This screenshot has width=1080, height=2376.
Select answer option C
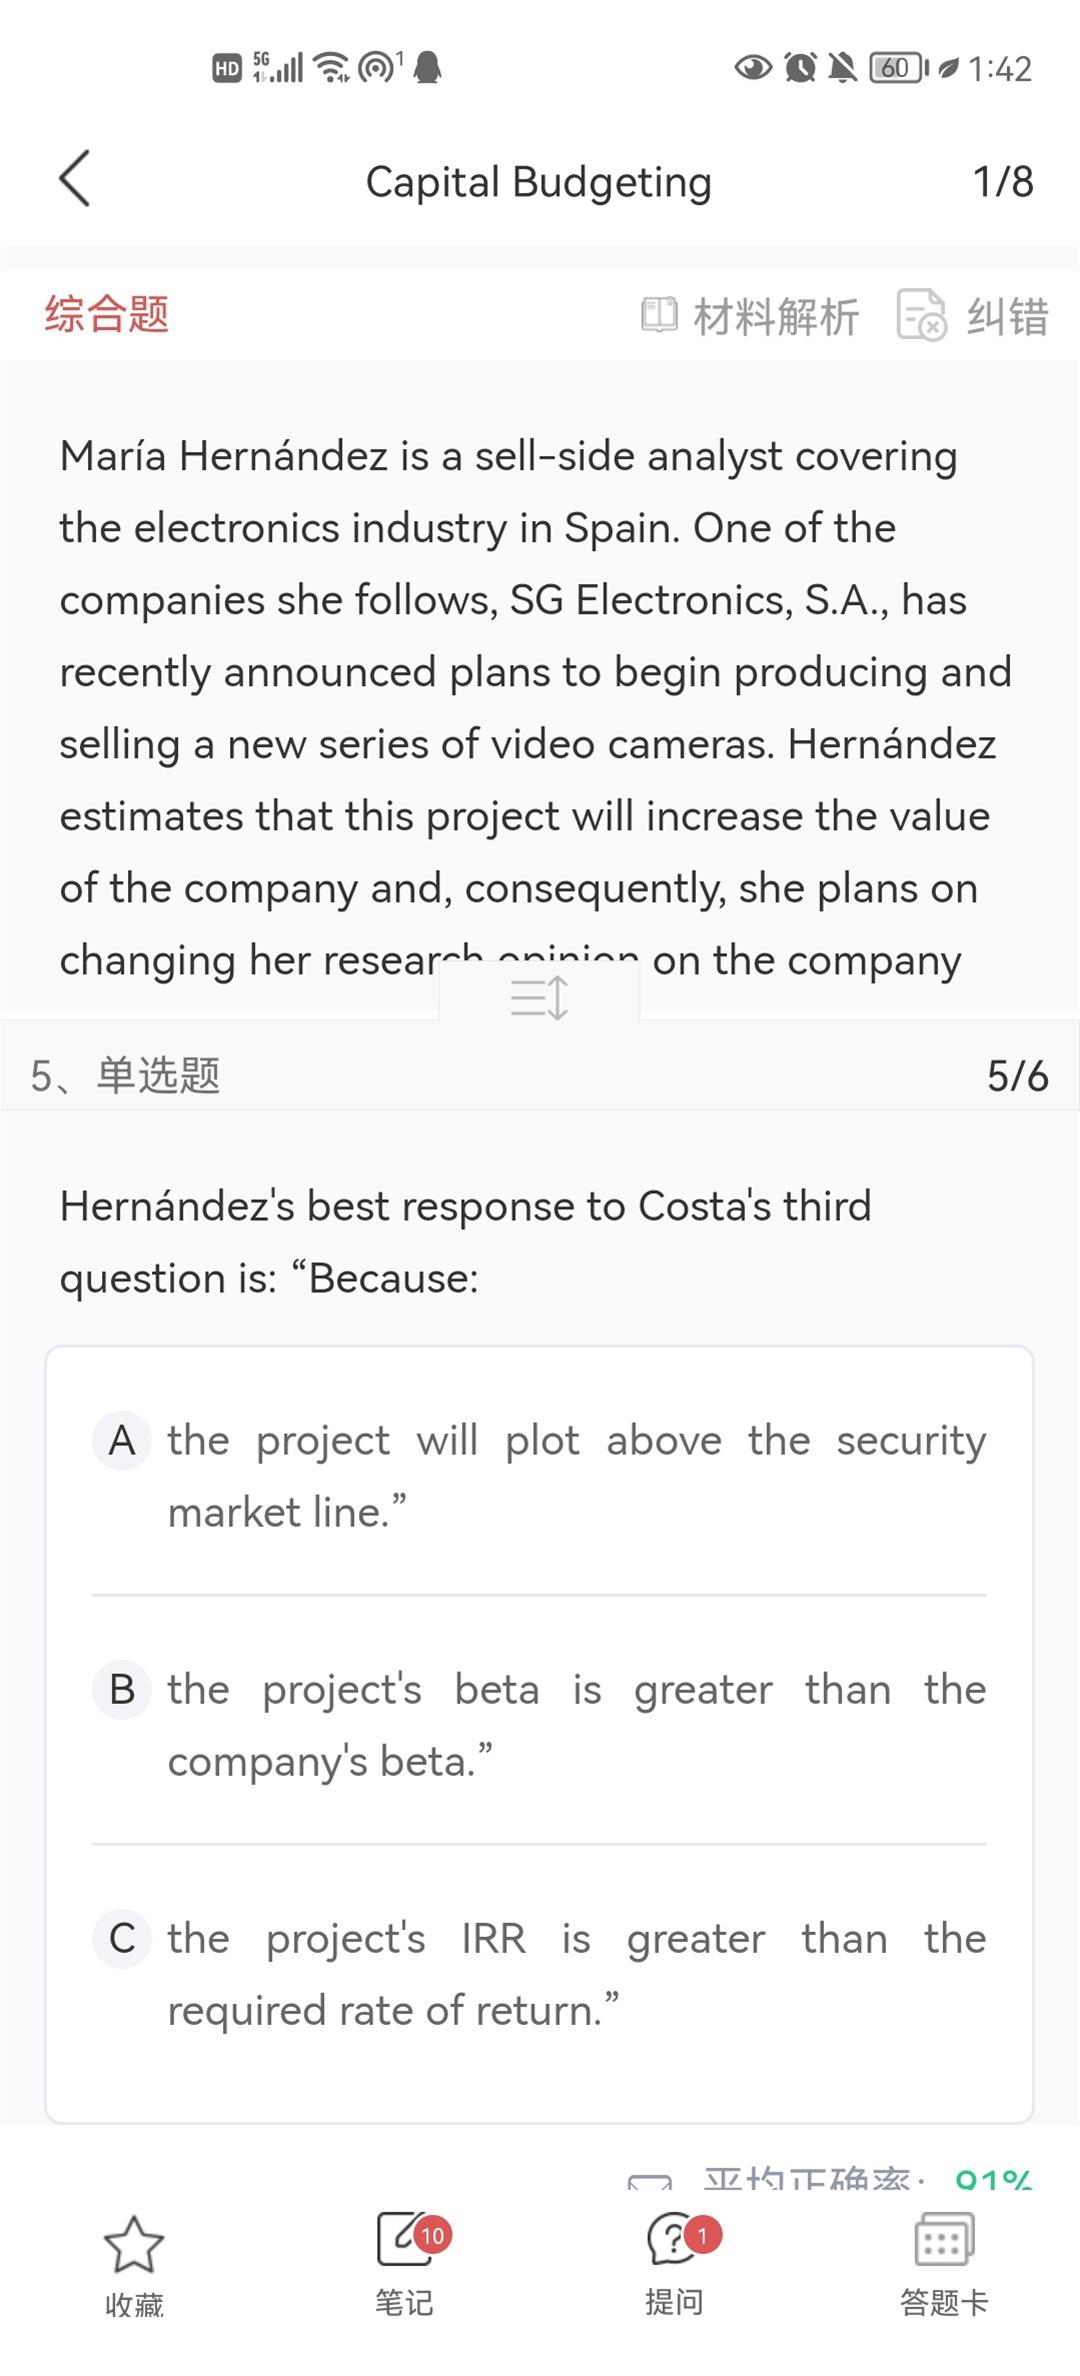click(122, 1939)
